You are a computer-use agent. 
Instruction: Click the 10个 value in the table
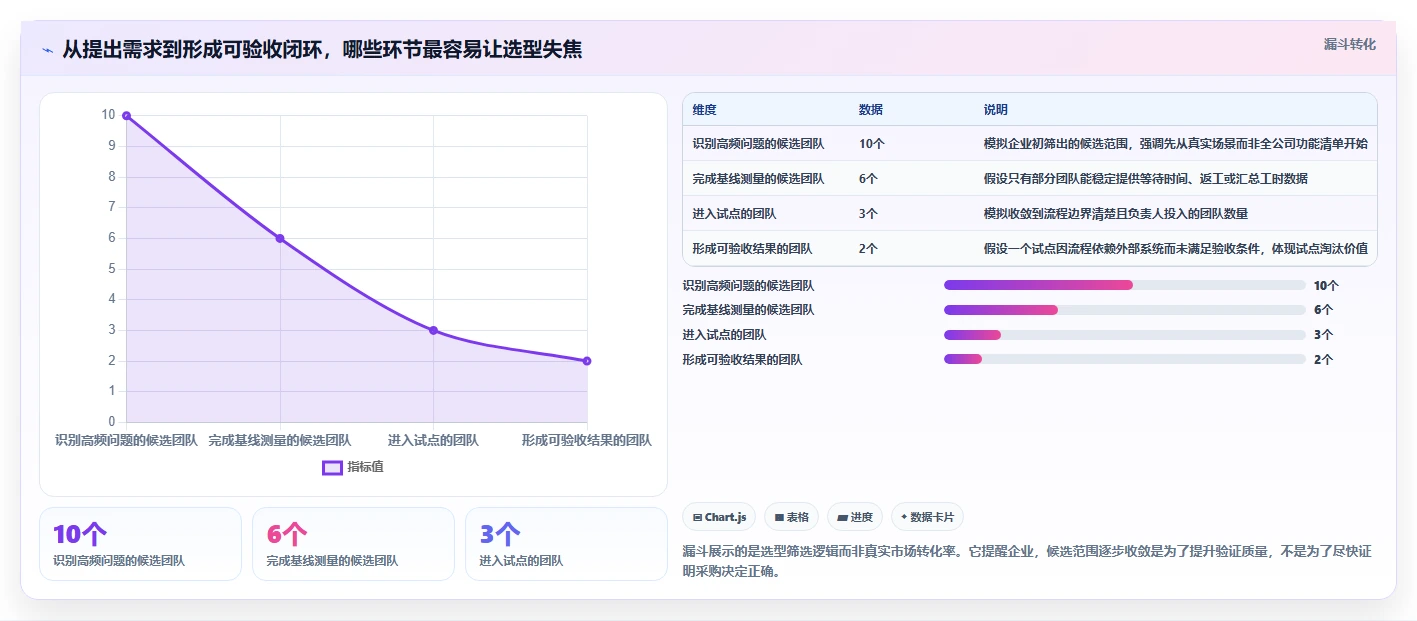tap(871, 143)
